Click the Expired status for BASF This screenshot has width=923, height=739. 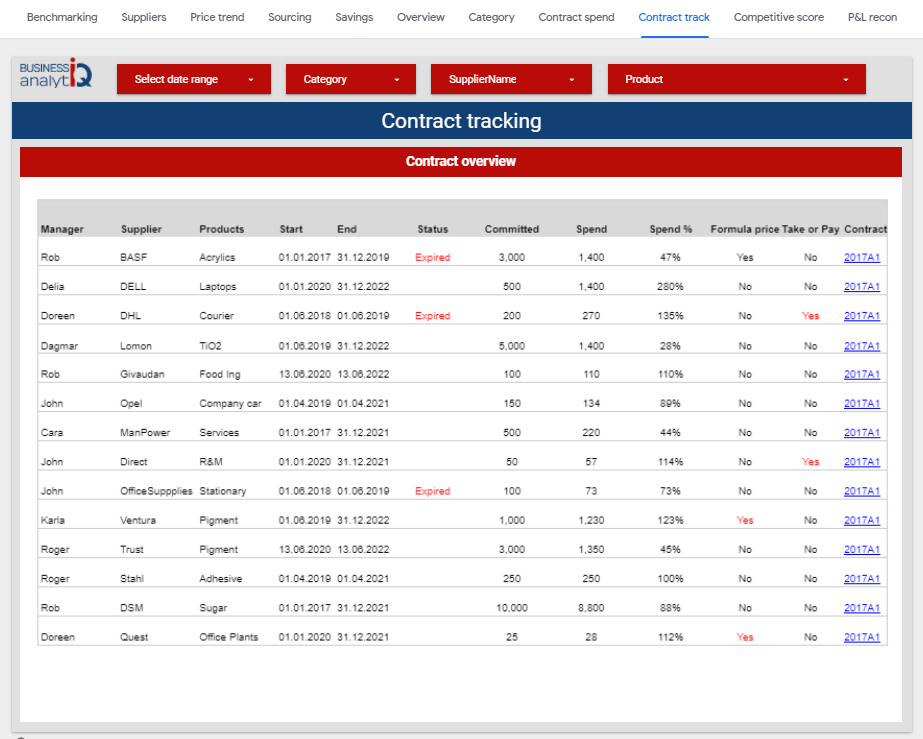point(433,257)
